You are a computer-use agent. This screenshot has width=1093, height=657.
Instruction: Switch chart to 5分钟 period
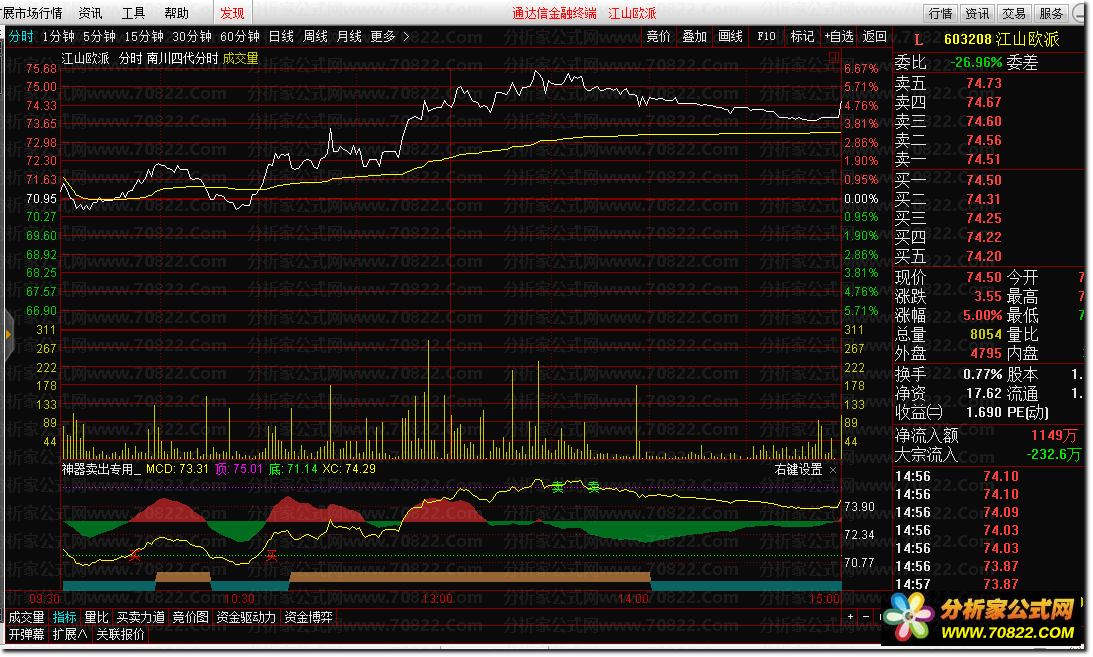(99, 36)
